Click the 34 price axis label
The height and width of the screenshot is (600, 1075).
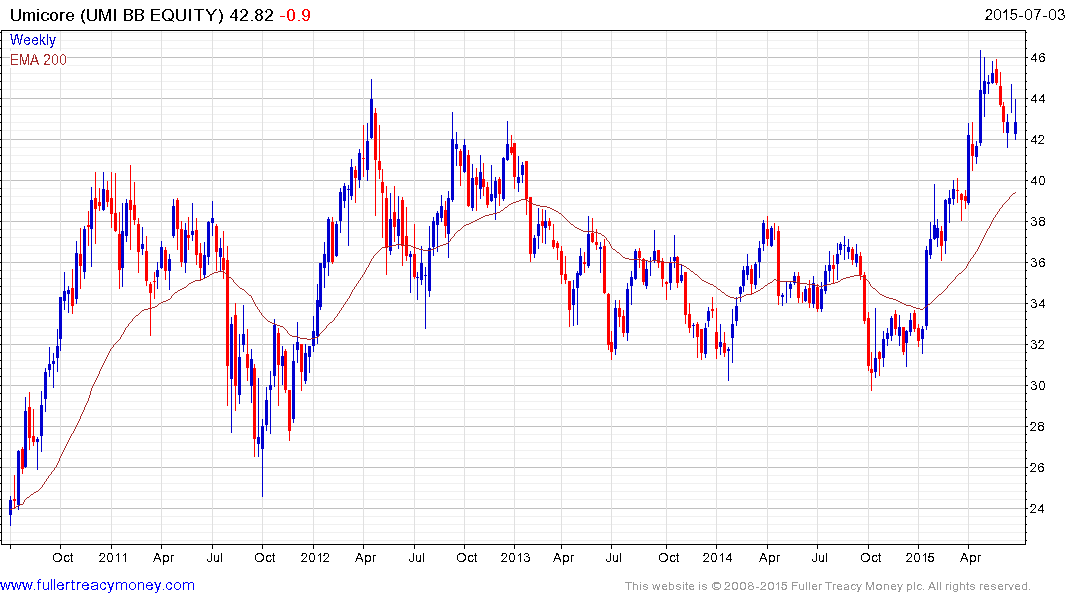pyautogui.click(x=1038, y=304)
